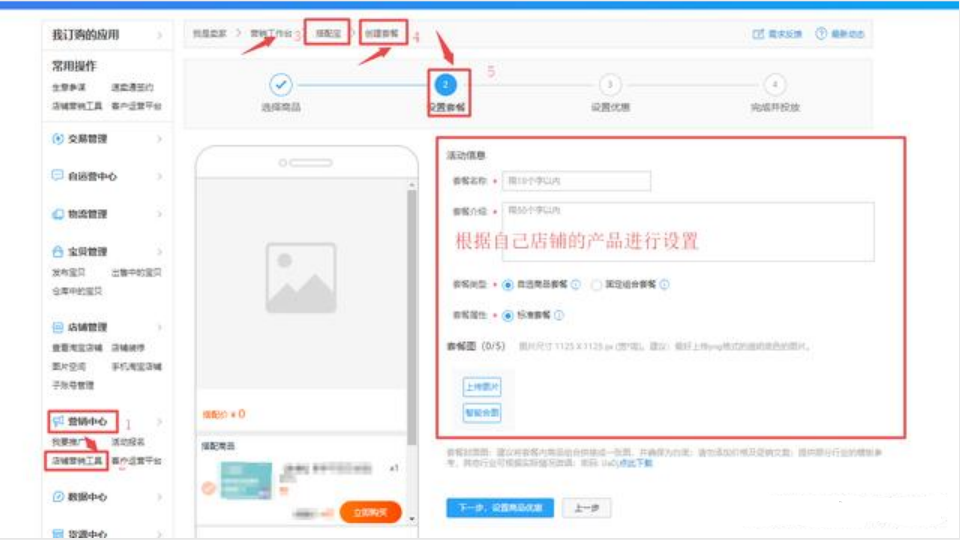The height and width of the screenshot is (540, 960).
Task: Click the 营销中心 megaphone icon
Action: tap(58, 421)
